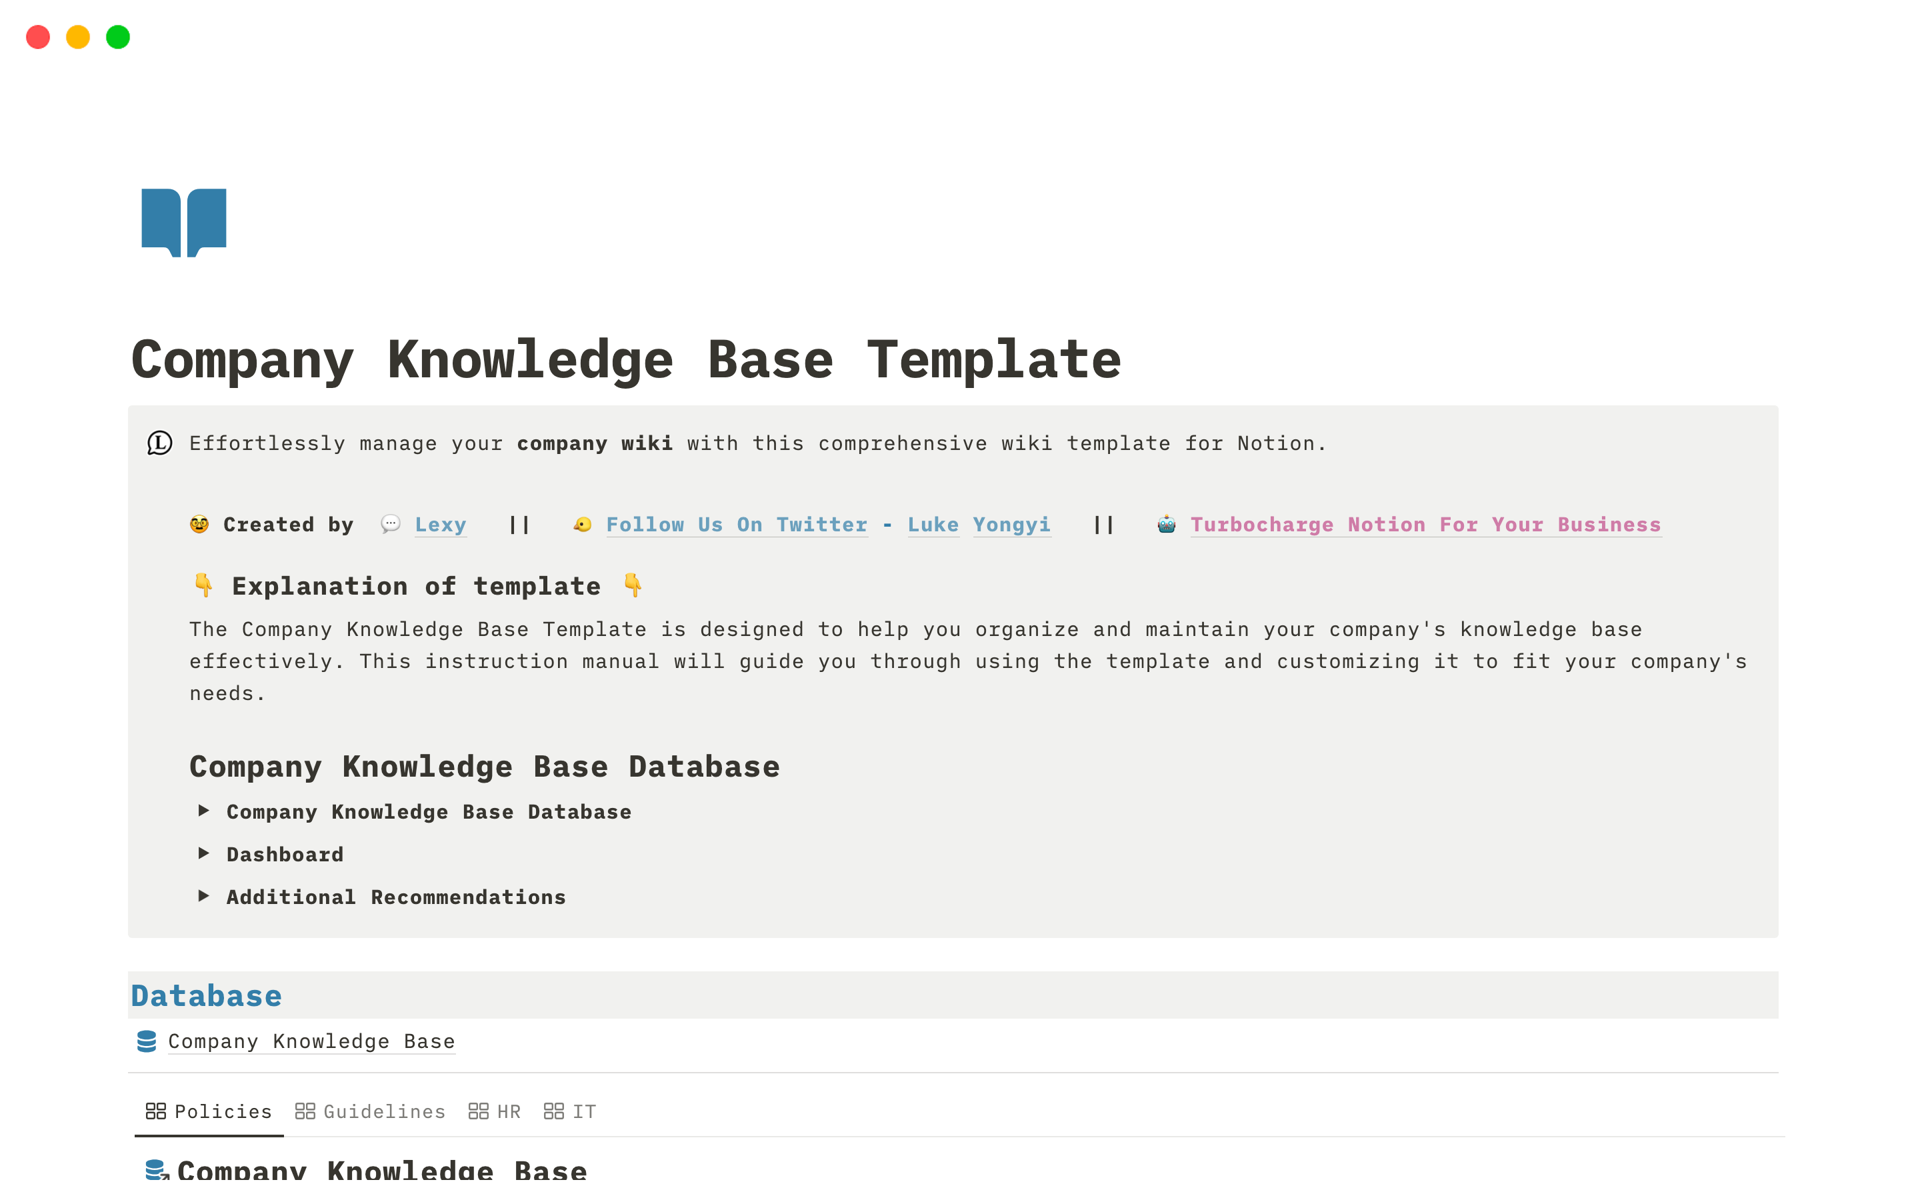
Task: Click the info circle icon
Action: coord(160,442)
